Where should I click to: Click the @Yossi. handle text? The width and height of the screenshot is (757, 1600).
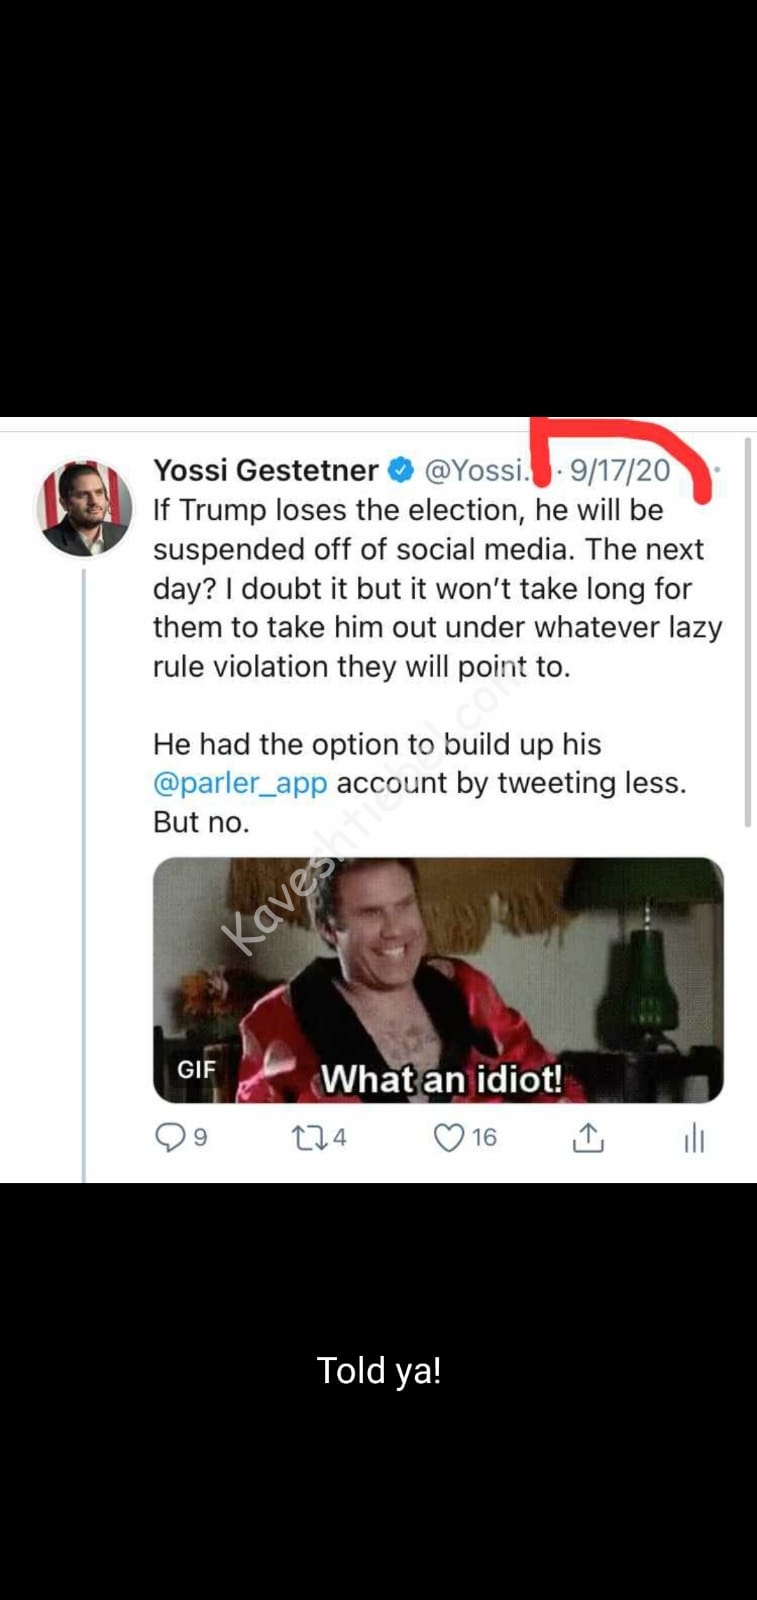coord(475,470)
